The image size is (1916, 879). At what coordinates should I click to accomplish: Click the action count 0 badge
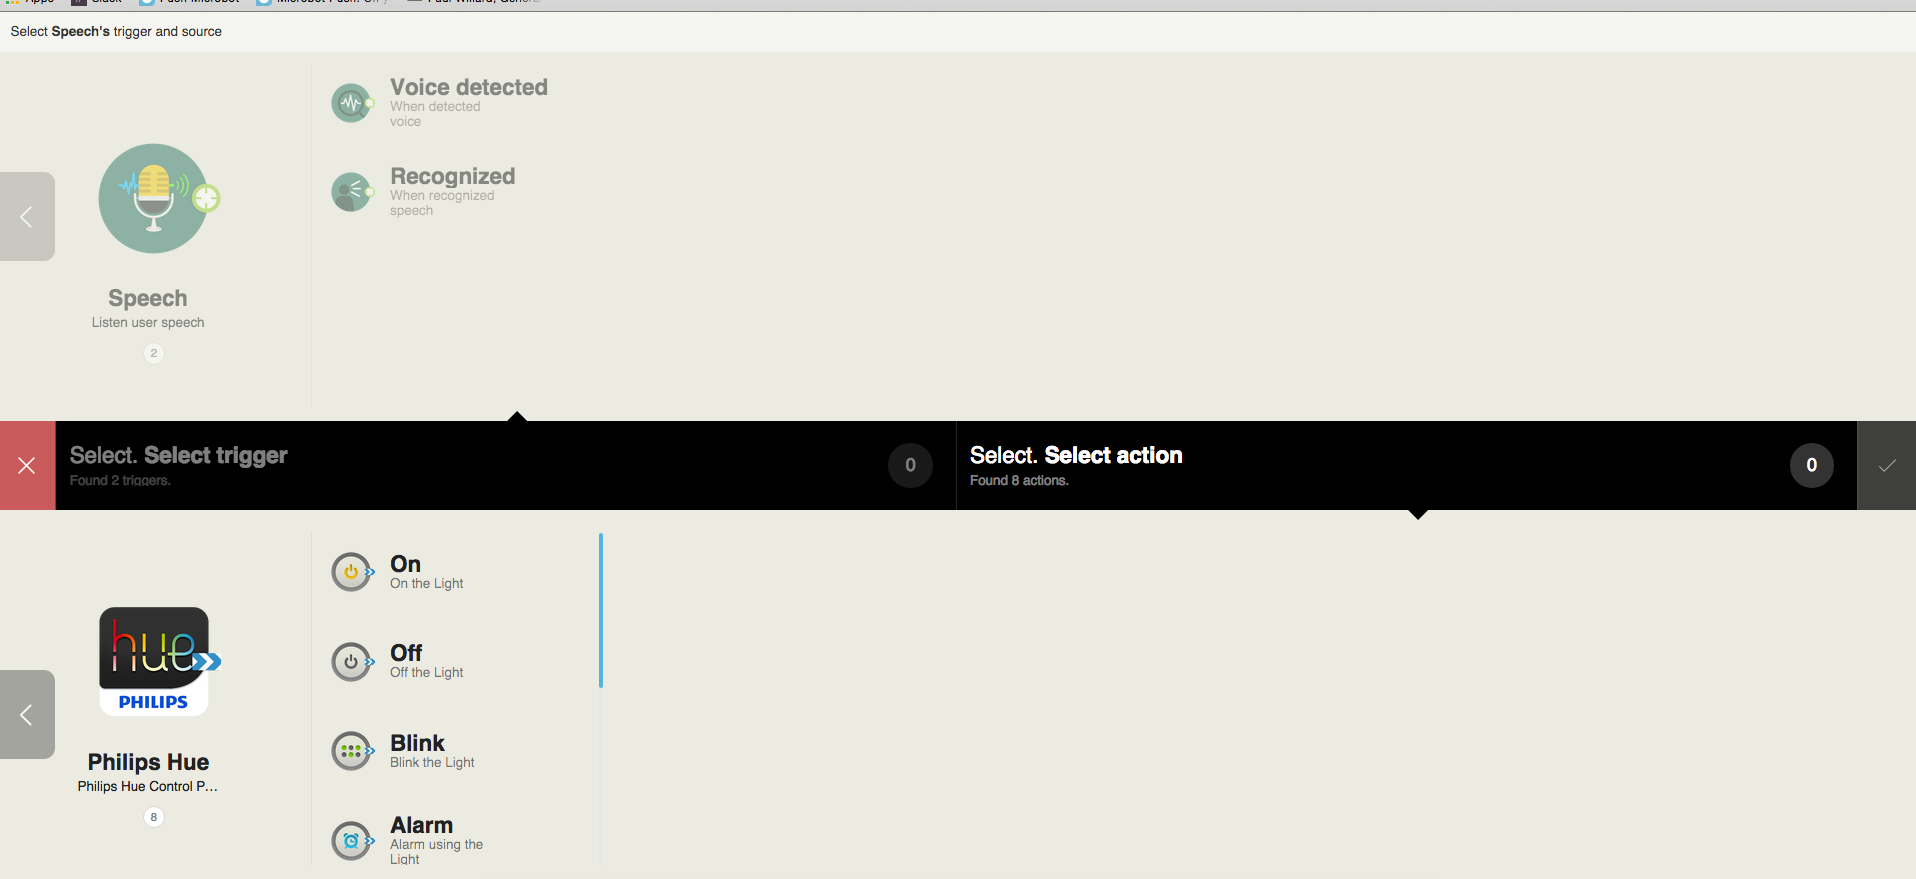tap(1811, 465)
